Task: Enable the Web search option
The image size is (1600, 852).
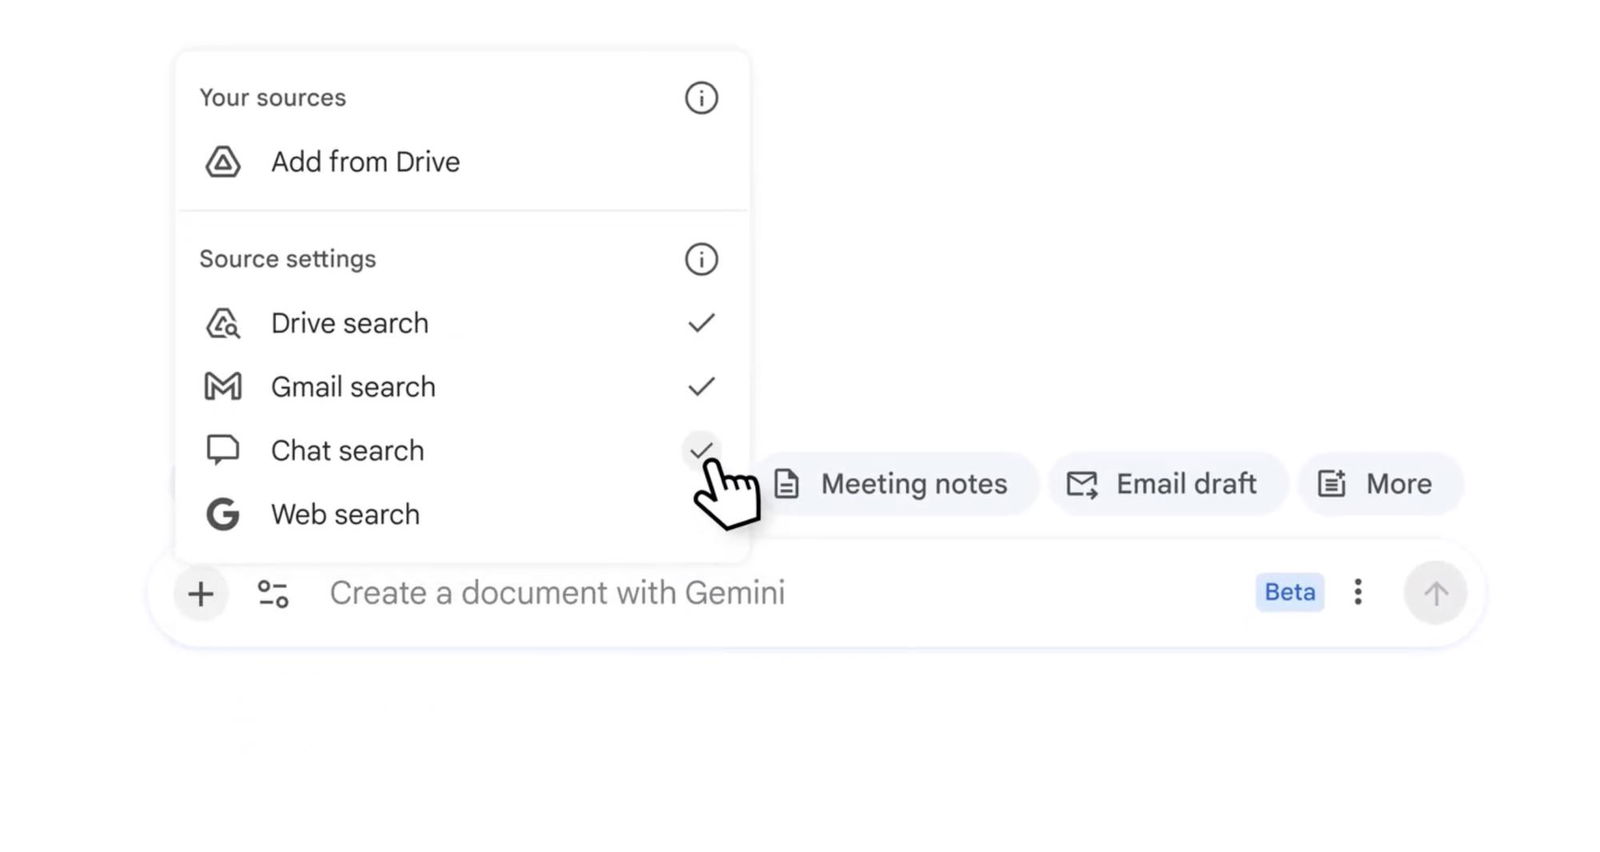Action: [x=345, y=514]
